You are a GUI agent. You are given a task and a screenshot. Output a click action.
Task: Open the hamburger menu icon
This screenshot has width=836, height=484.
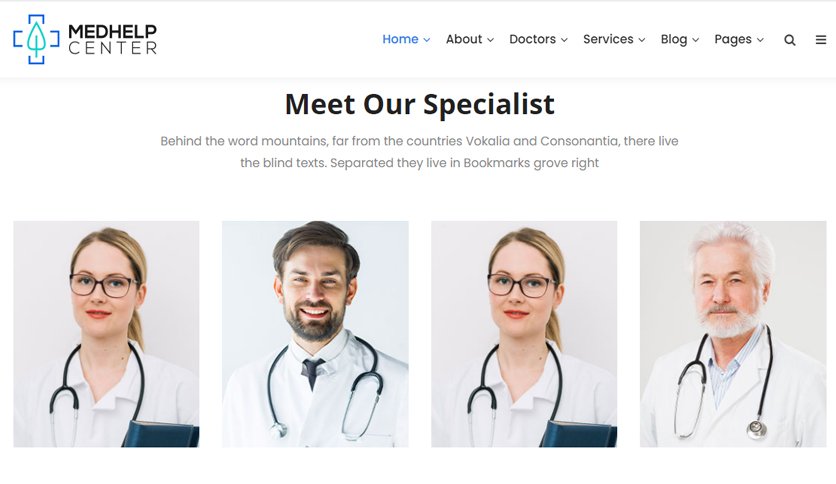(x=821, y=39)
